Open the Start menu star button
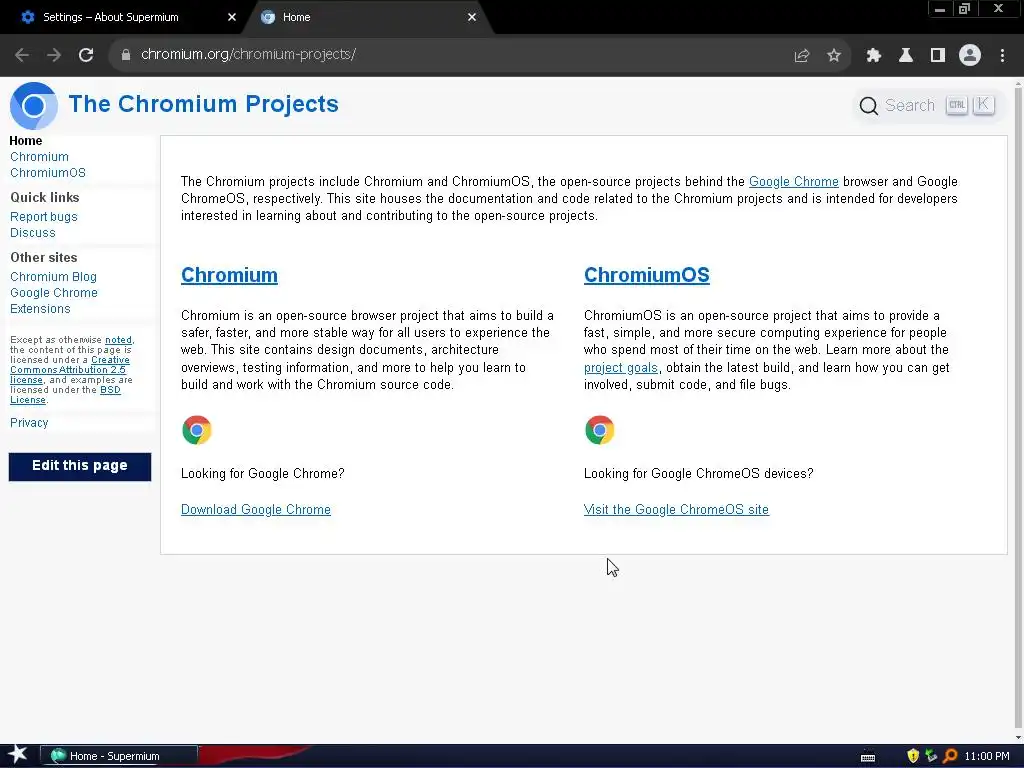Screen dimensions: 1024x768 [x=18, y=755]
